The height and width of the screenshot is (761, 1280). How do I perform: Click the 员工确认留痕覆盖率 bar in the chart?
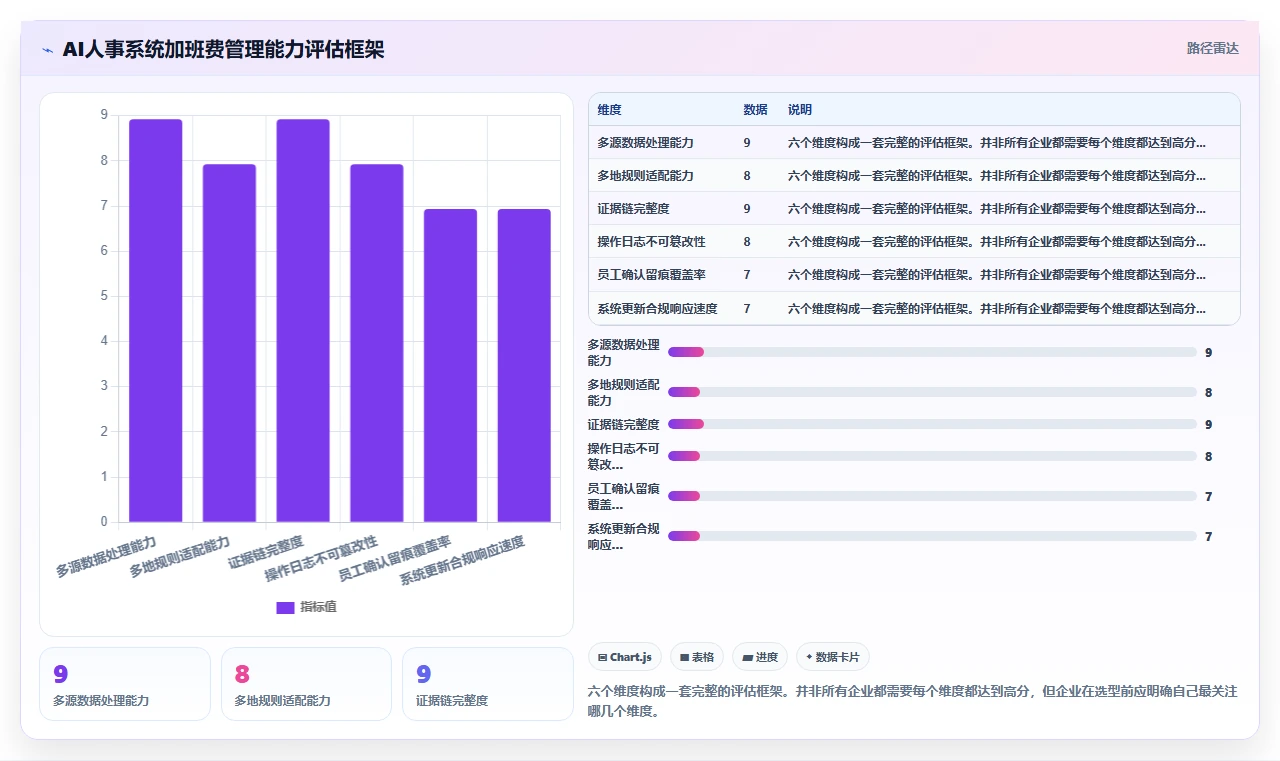pyautogui.click(x=450, y=365)
